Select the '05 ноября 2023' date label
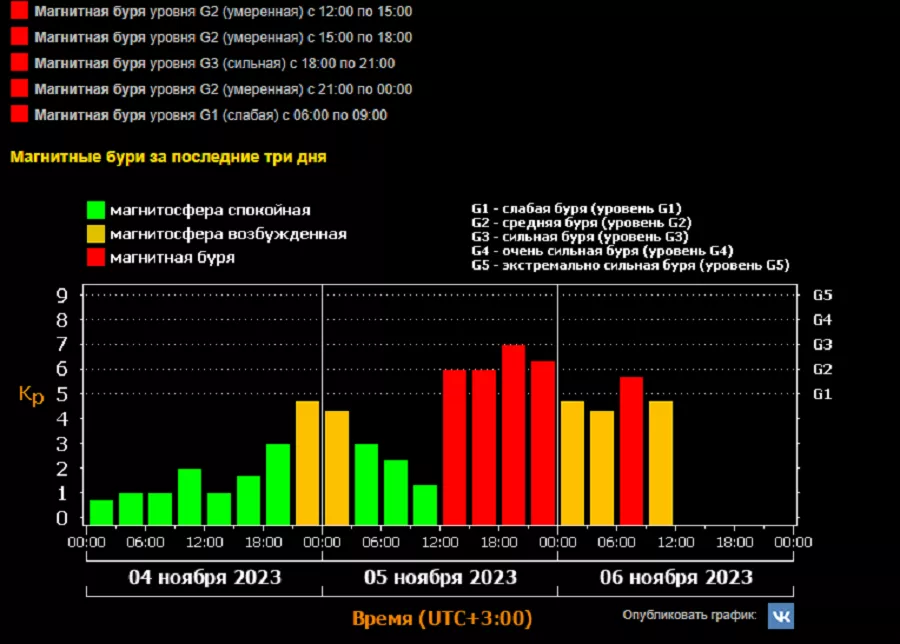Viewport: 900px width, 644px height. pyautogui.click(x=439, y=578)
